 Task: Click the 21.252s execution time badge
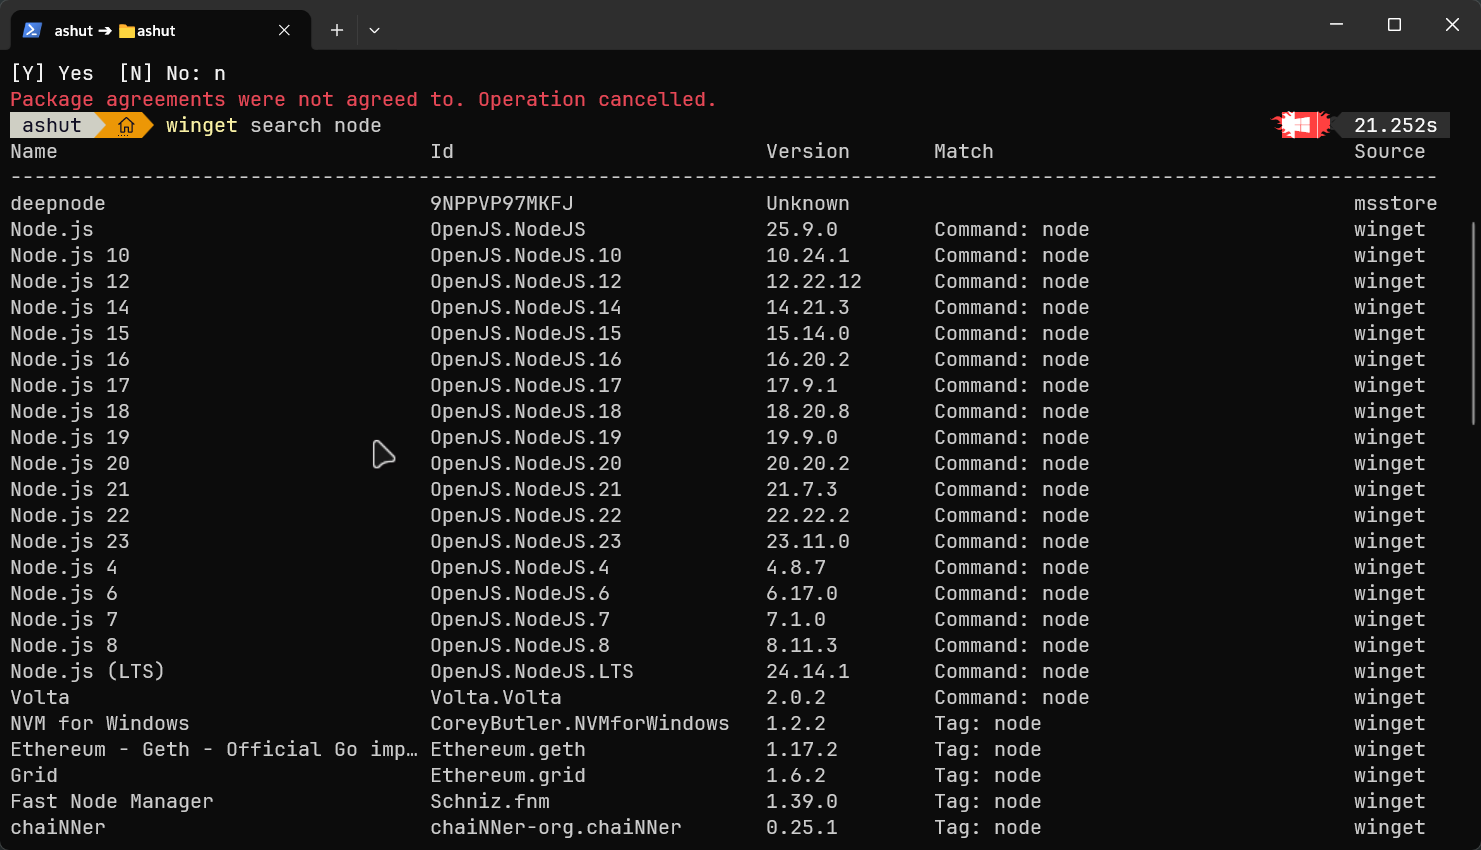click(x=1395, y=125)
